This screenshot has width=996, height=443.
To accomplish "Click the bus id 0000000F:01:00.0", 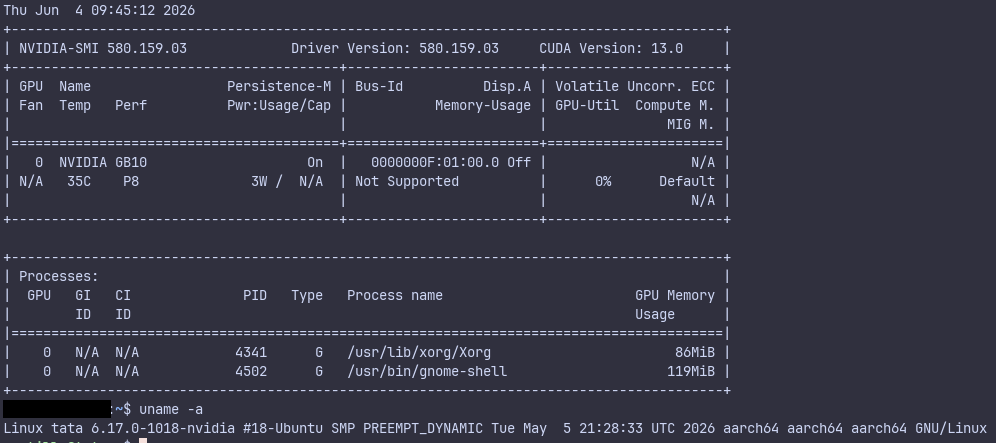I will point(435,163).
